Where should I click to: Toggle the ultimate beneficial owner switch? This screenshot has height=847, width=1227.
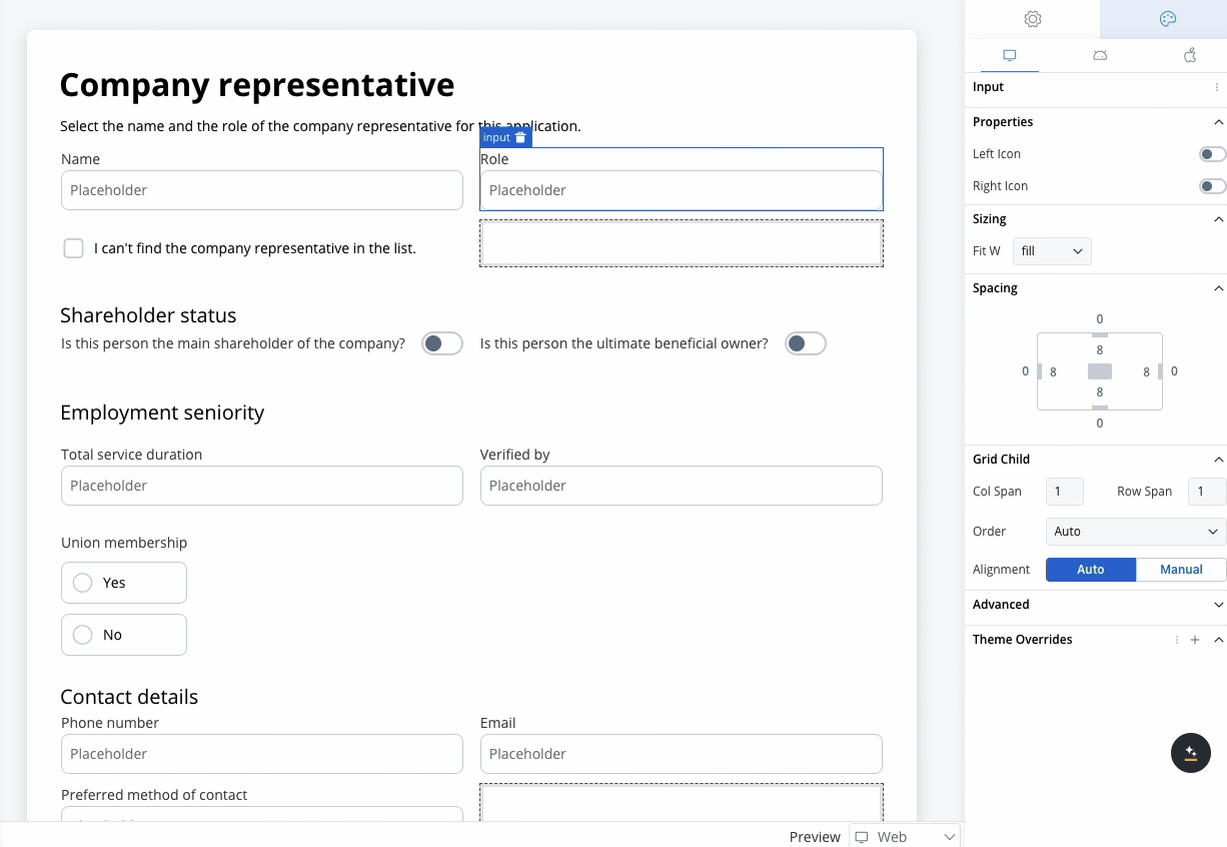805,344
